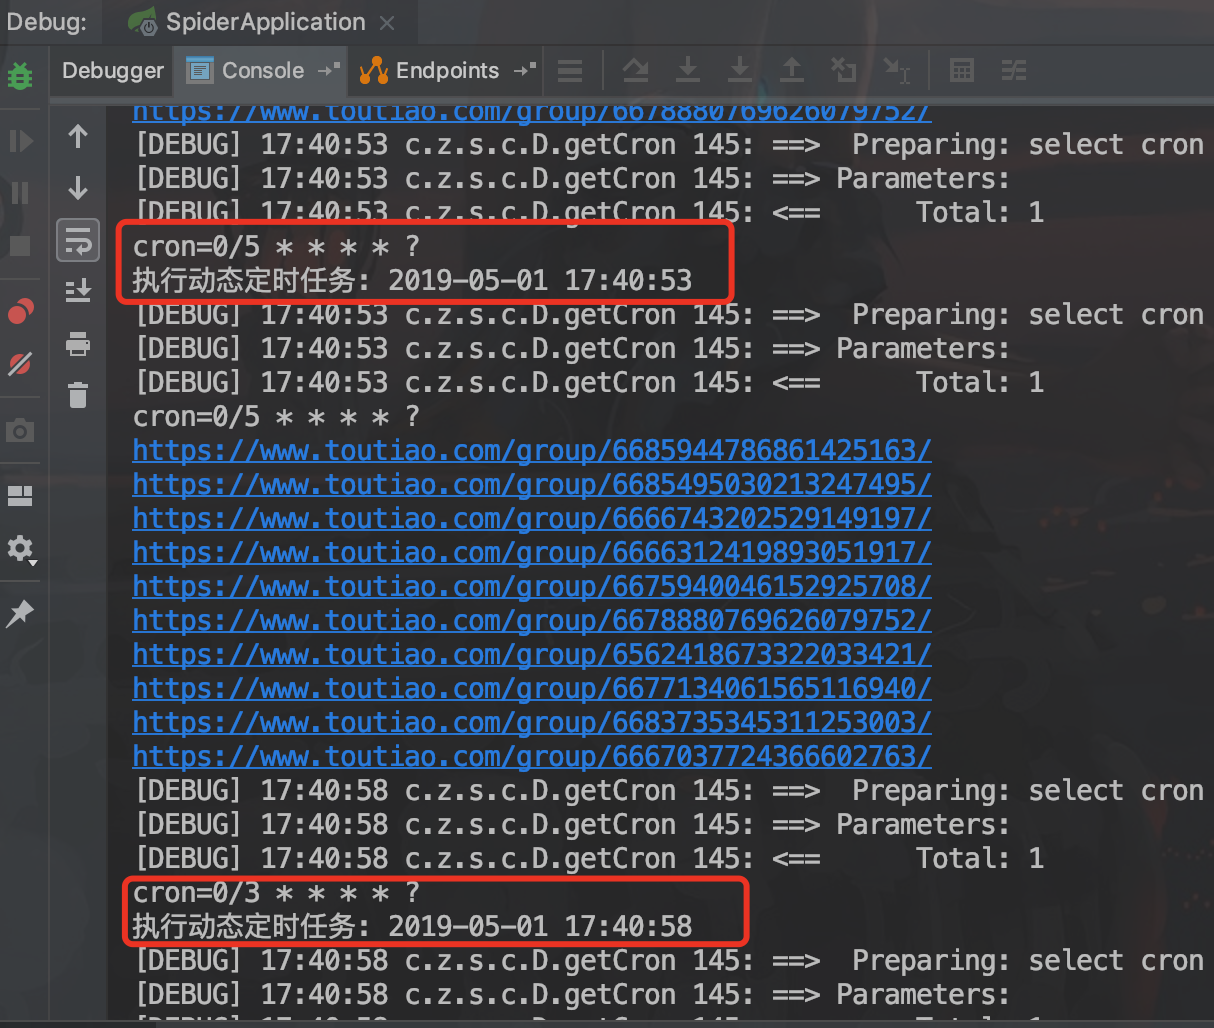Mute breakpoints with slashed red icon
1214x1028 pixels.
(20, 363)
